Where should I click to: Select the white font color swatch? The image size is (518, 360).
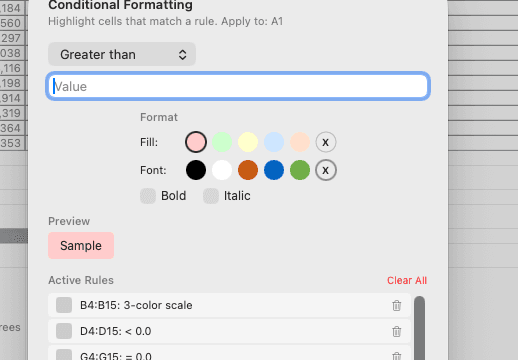point(222,170)
